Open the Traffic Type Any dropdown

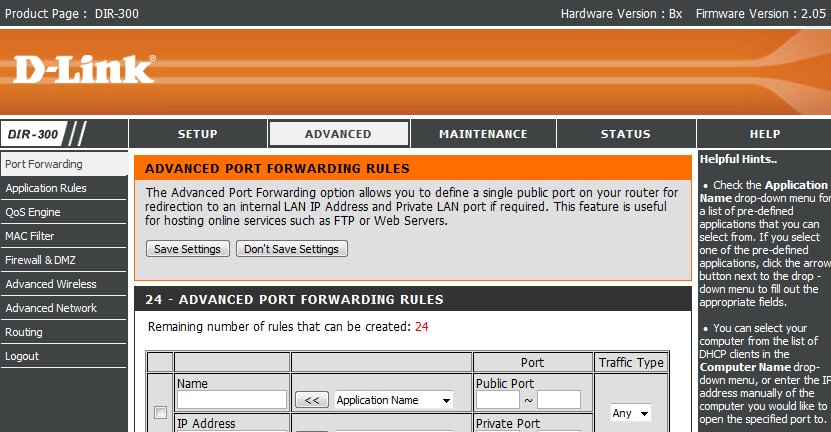631,413
